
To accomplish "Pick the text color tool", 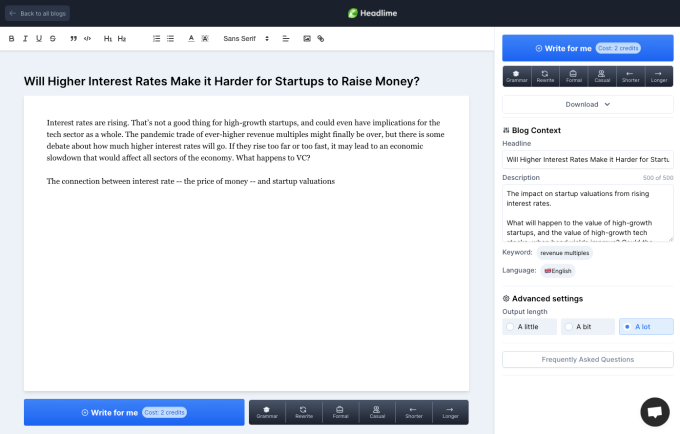I will pos(191,38).
